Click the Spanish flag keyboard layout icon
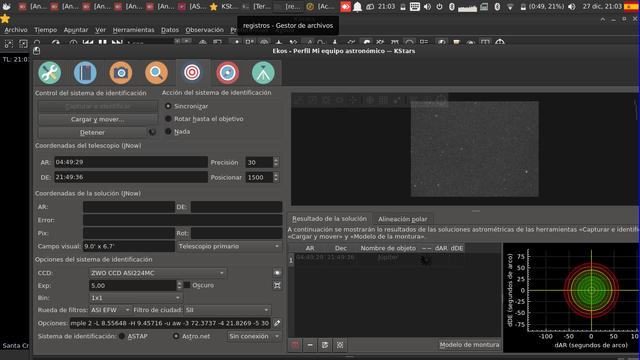The width and height of the screenshot is (640, 360). point(631,7)
